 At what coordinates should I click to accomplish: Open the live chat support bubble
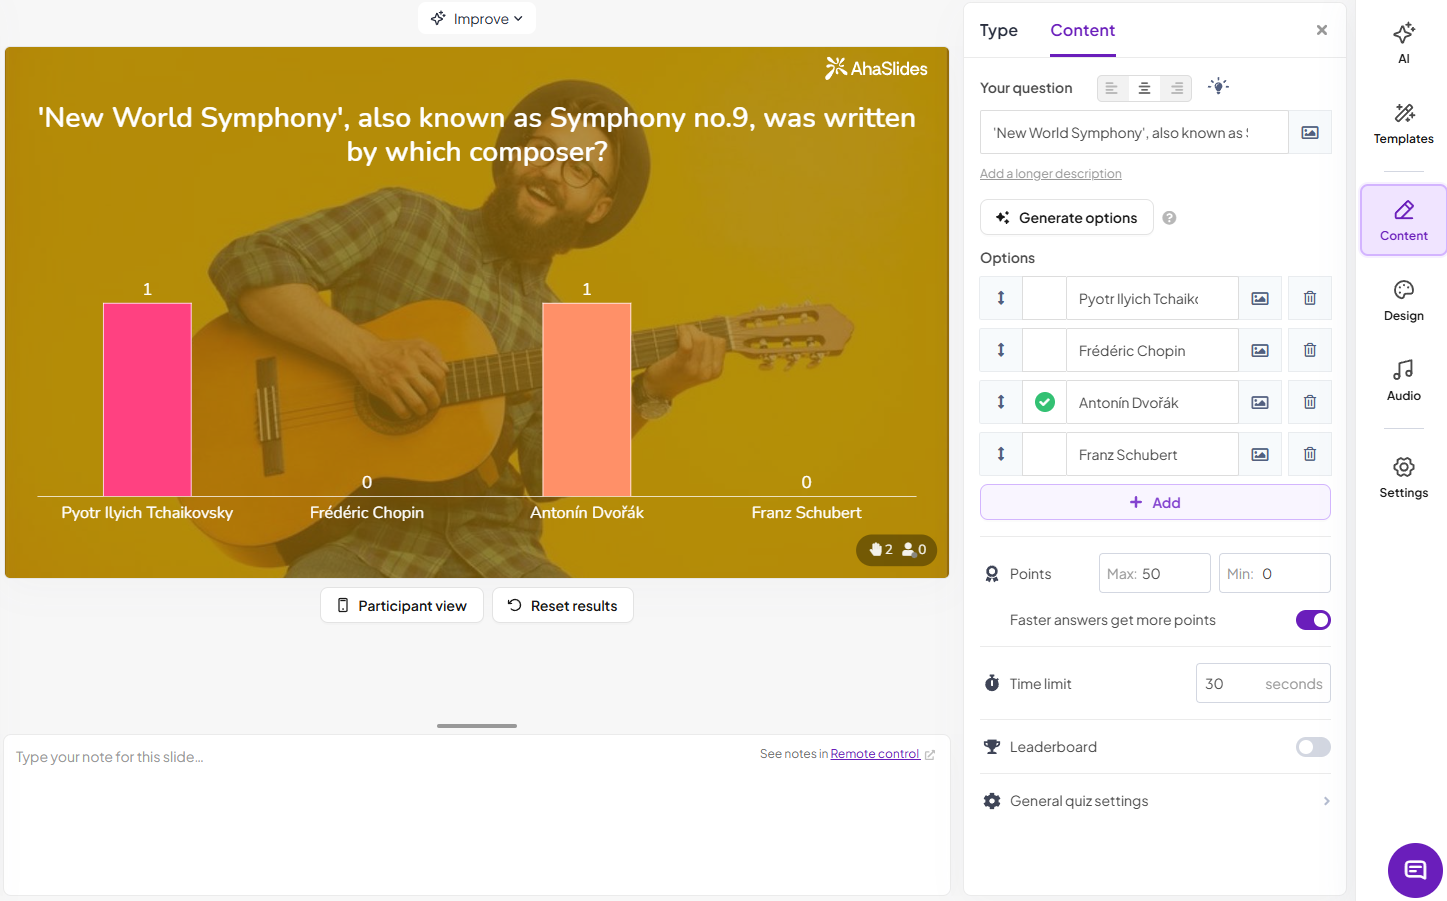pos(1415,870)
